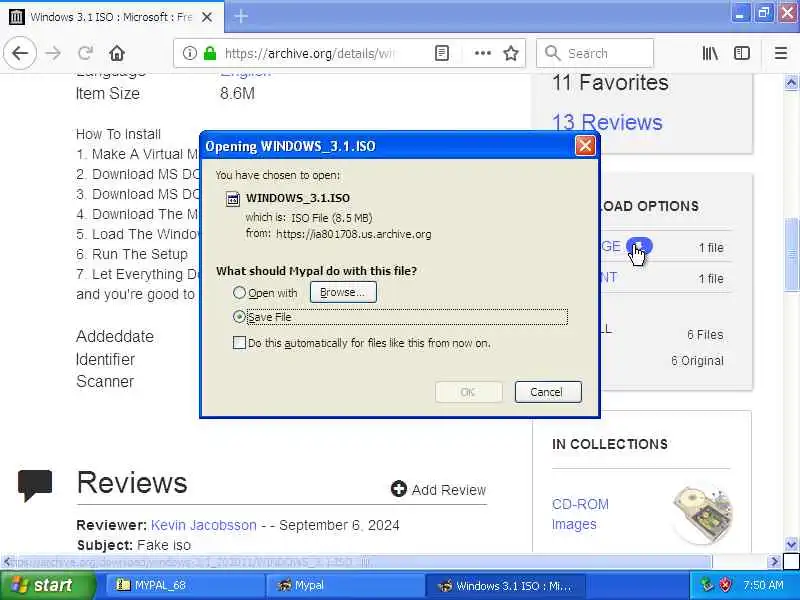Switch to MYPAL_68 taskbar item

184,585
